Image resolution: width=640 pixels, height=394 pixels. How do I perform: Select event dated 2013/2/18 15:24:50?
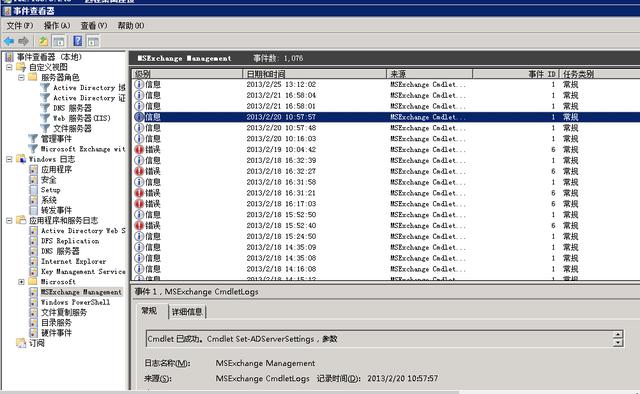(x=386, y=236)
